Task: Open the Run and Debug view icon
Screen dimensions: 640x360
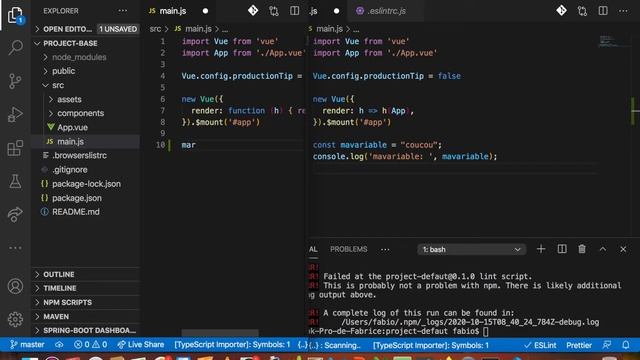Action: click(x=15, y=115)
